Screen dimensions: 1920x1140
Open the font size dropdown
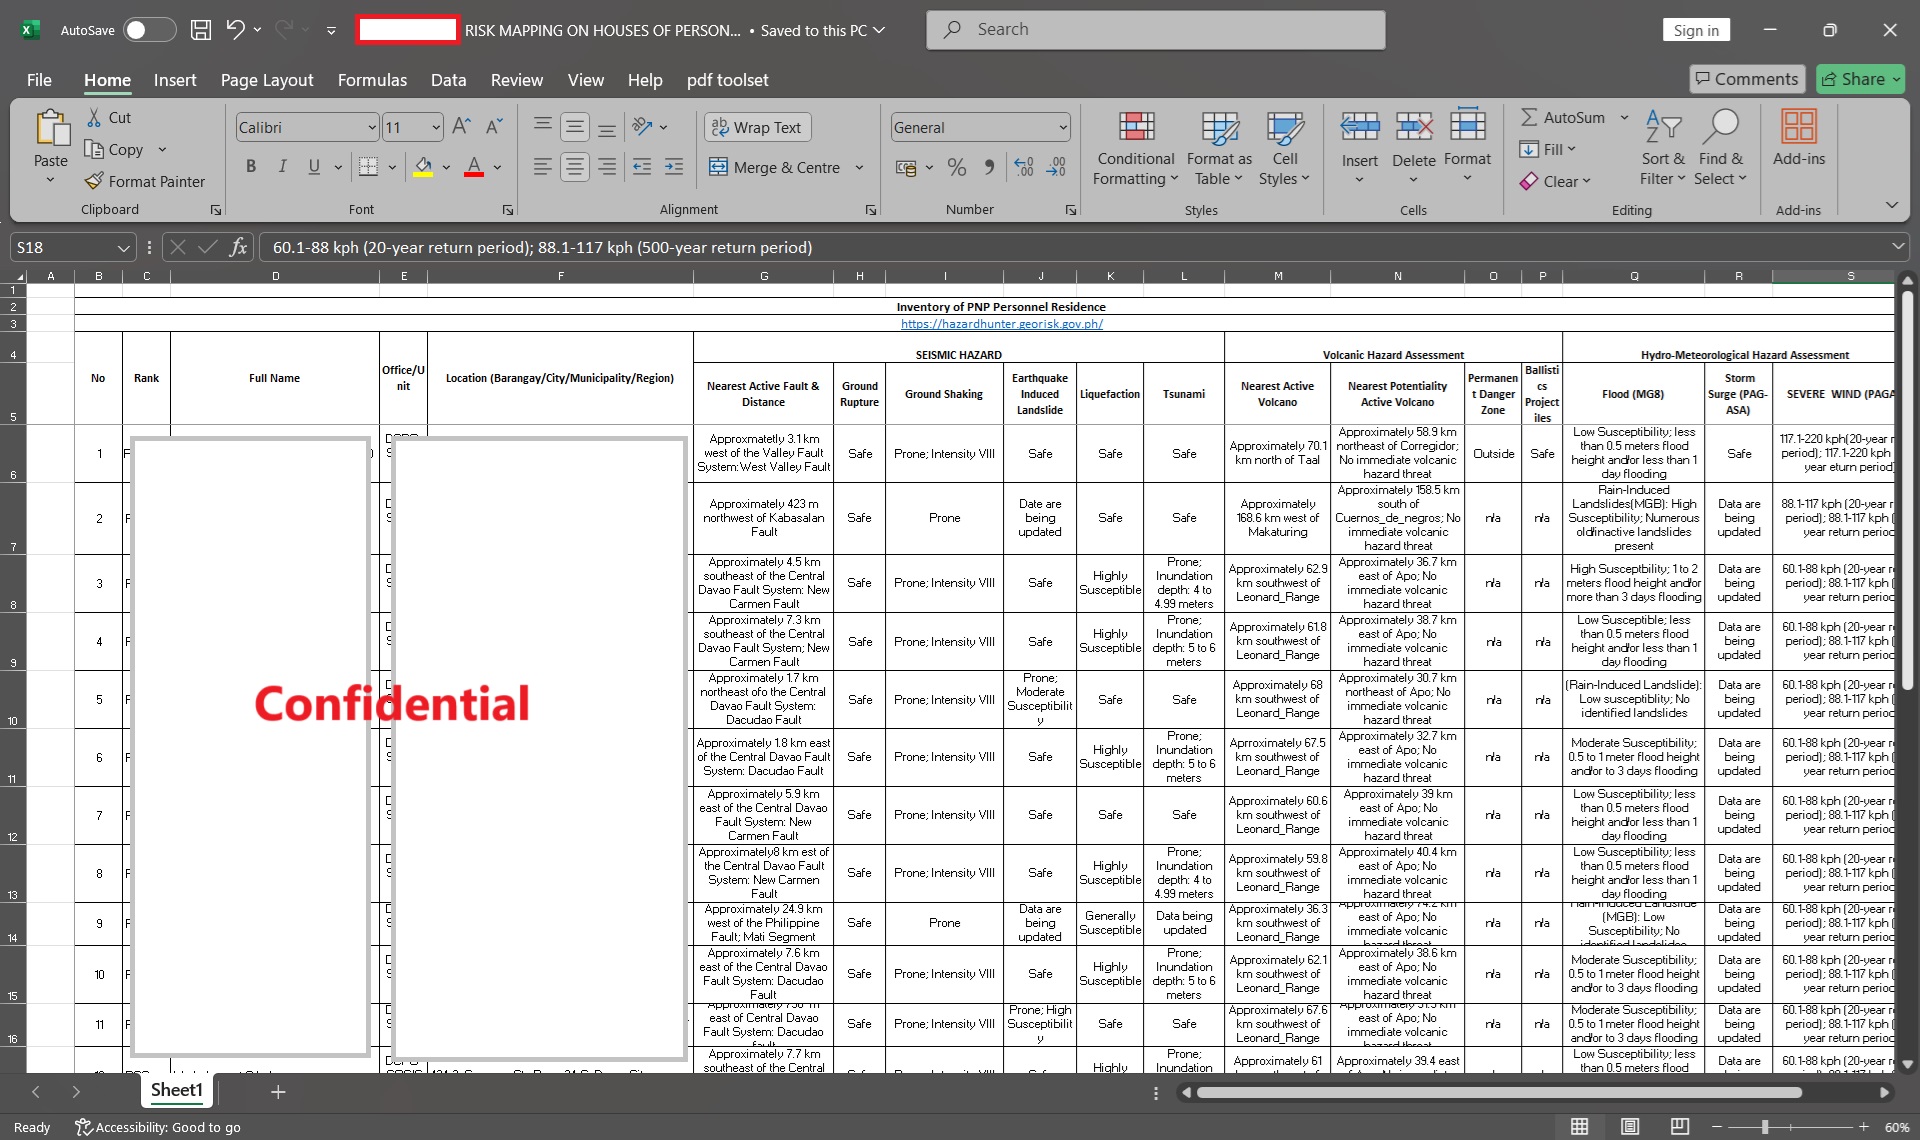[436, 127]
